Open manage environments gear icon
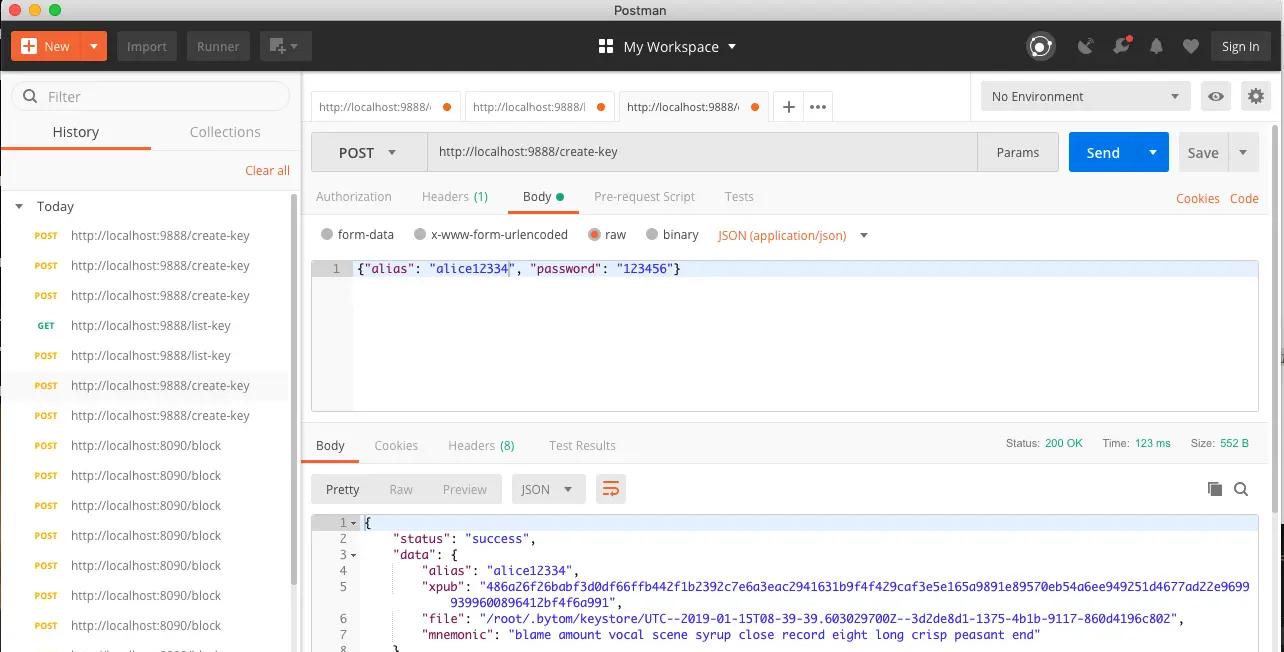Screen dimensions: 1284x652 click(x=1255, y=96)
